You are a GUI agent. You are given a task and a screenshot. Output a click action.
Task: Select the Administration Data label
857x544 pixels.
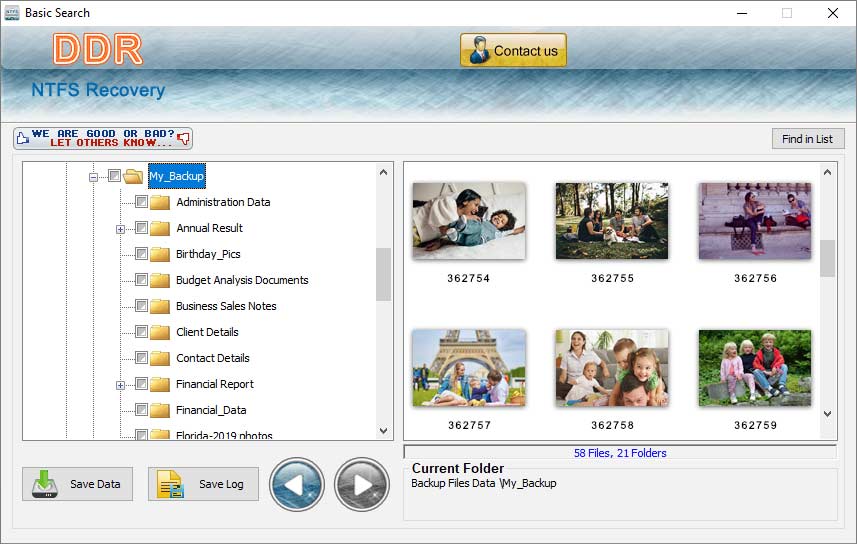(223, 202)
